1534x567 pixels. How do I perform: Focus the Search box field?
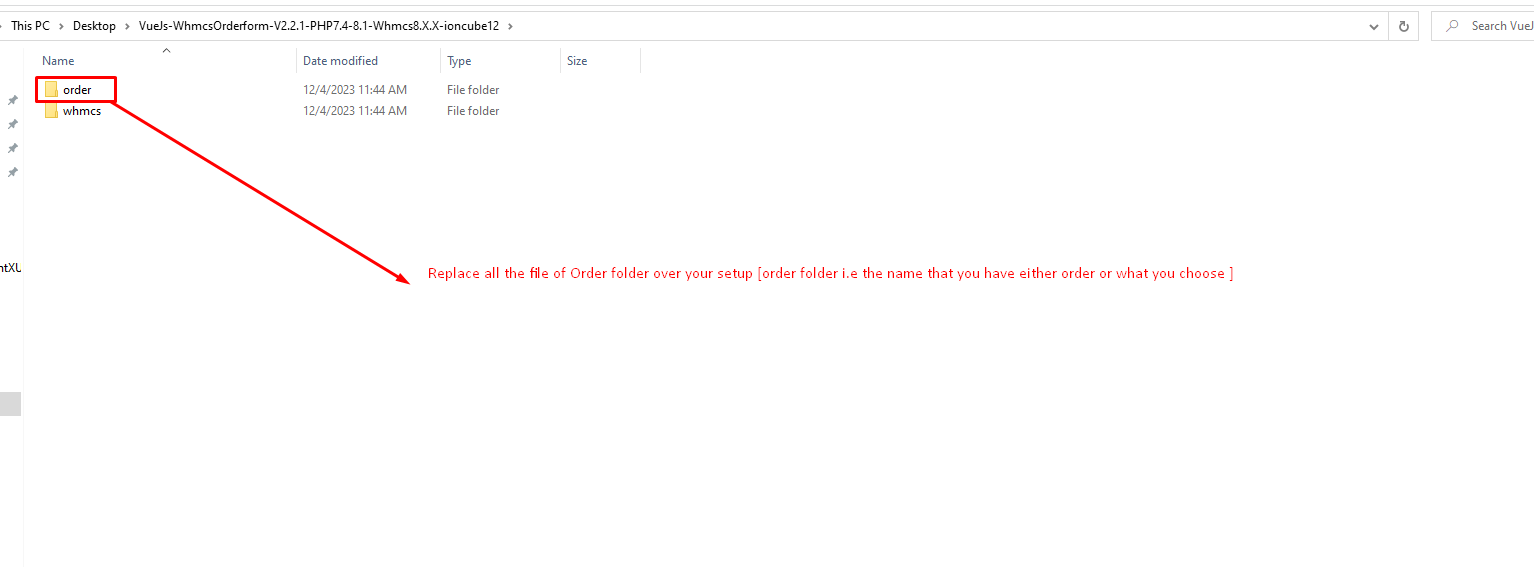click(x=1500, y=26)
